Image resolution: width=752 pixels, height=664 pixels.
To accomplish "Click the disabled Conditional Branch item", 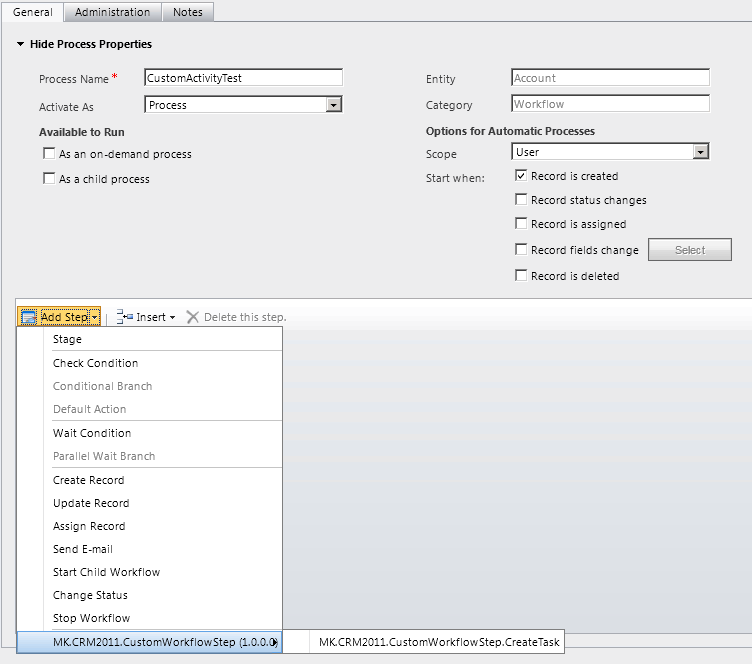I will click(x=150, y=386).
